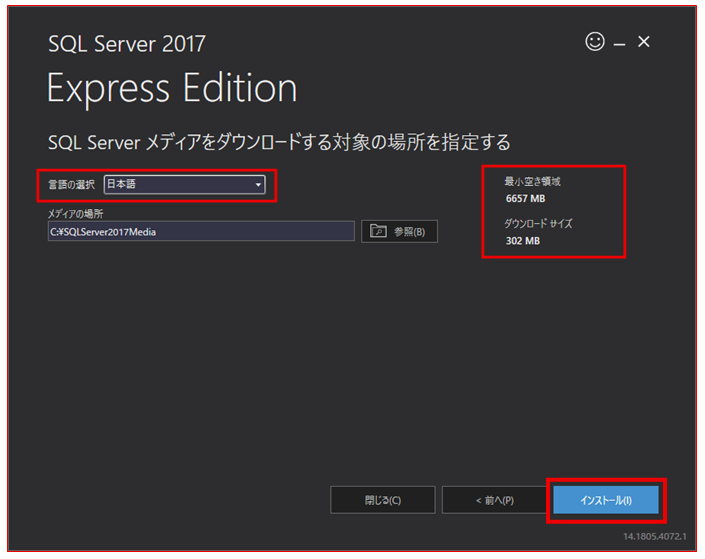Click the 言語の選択 label
The height and width of the screenshot is (559, 705).
[x=71, y=184]
